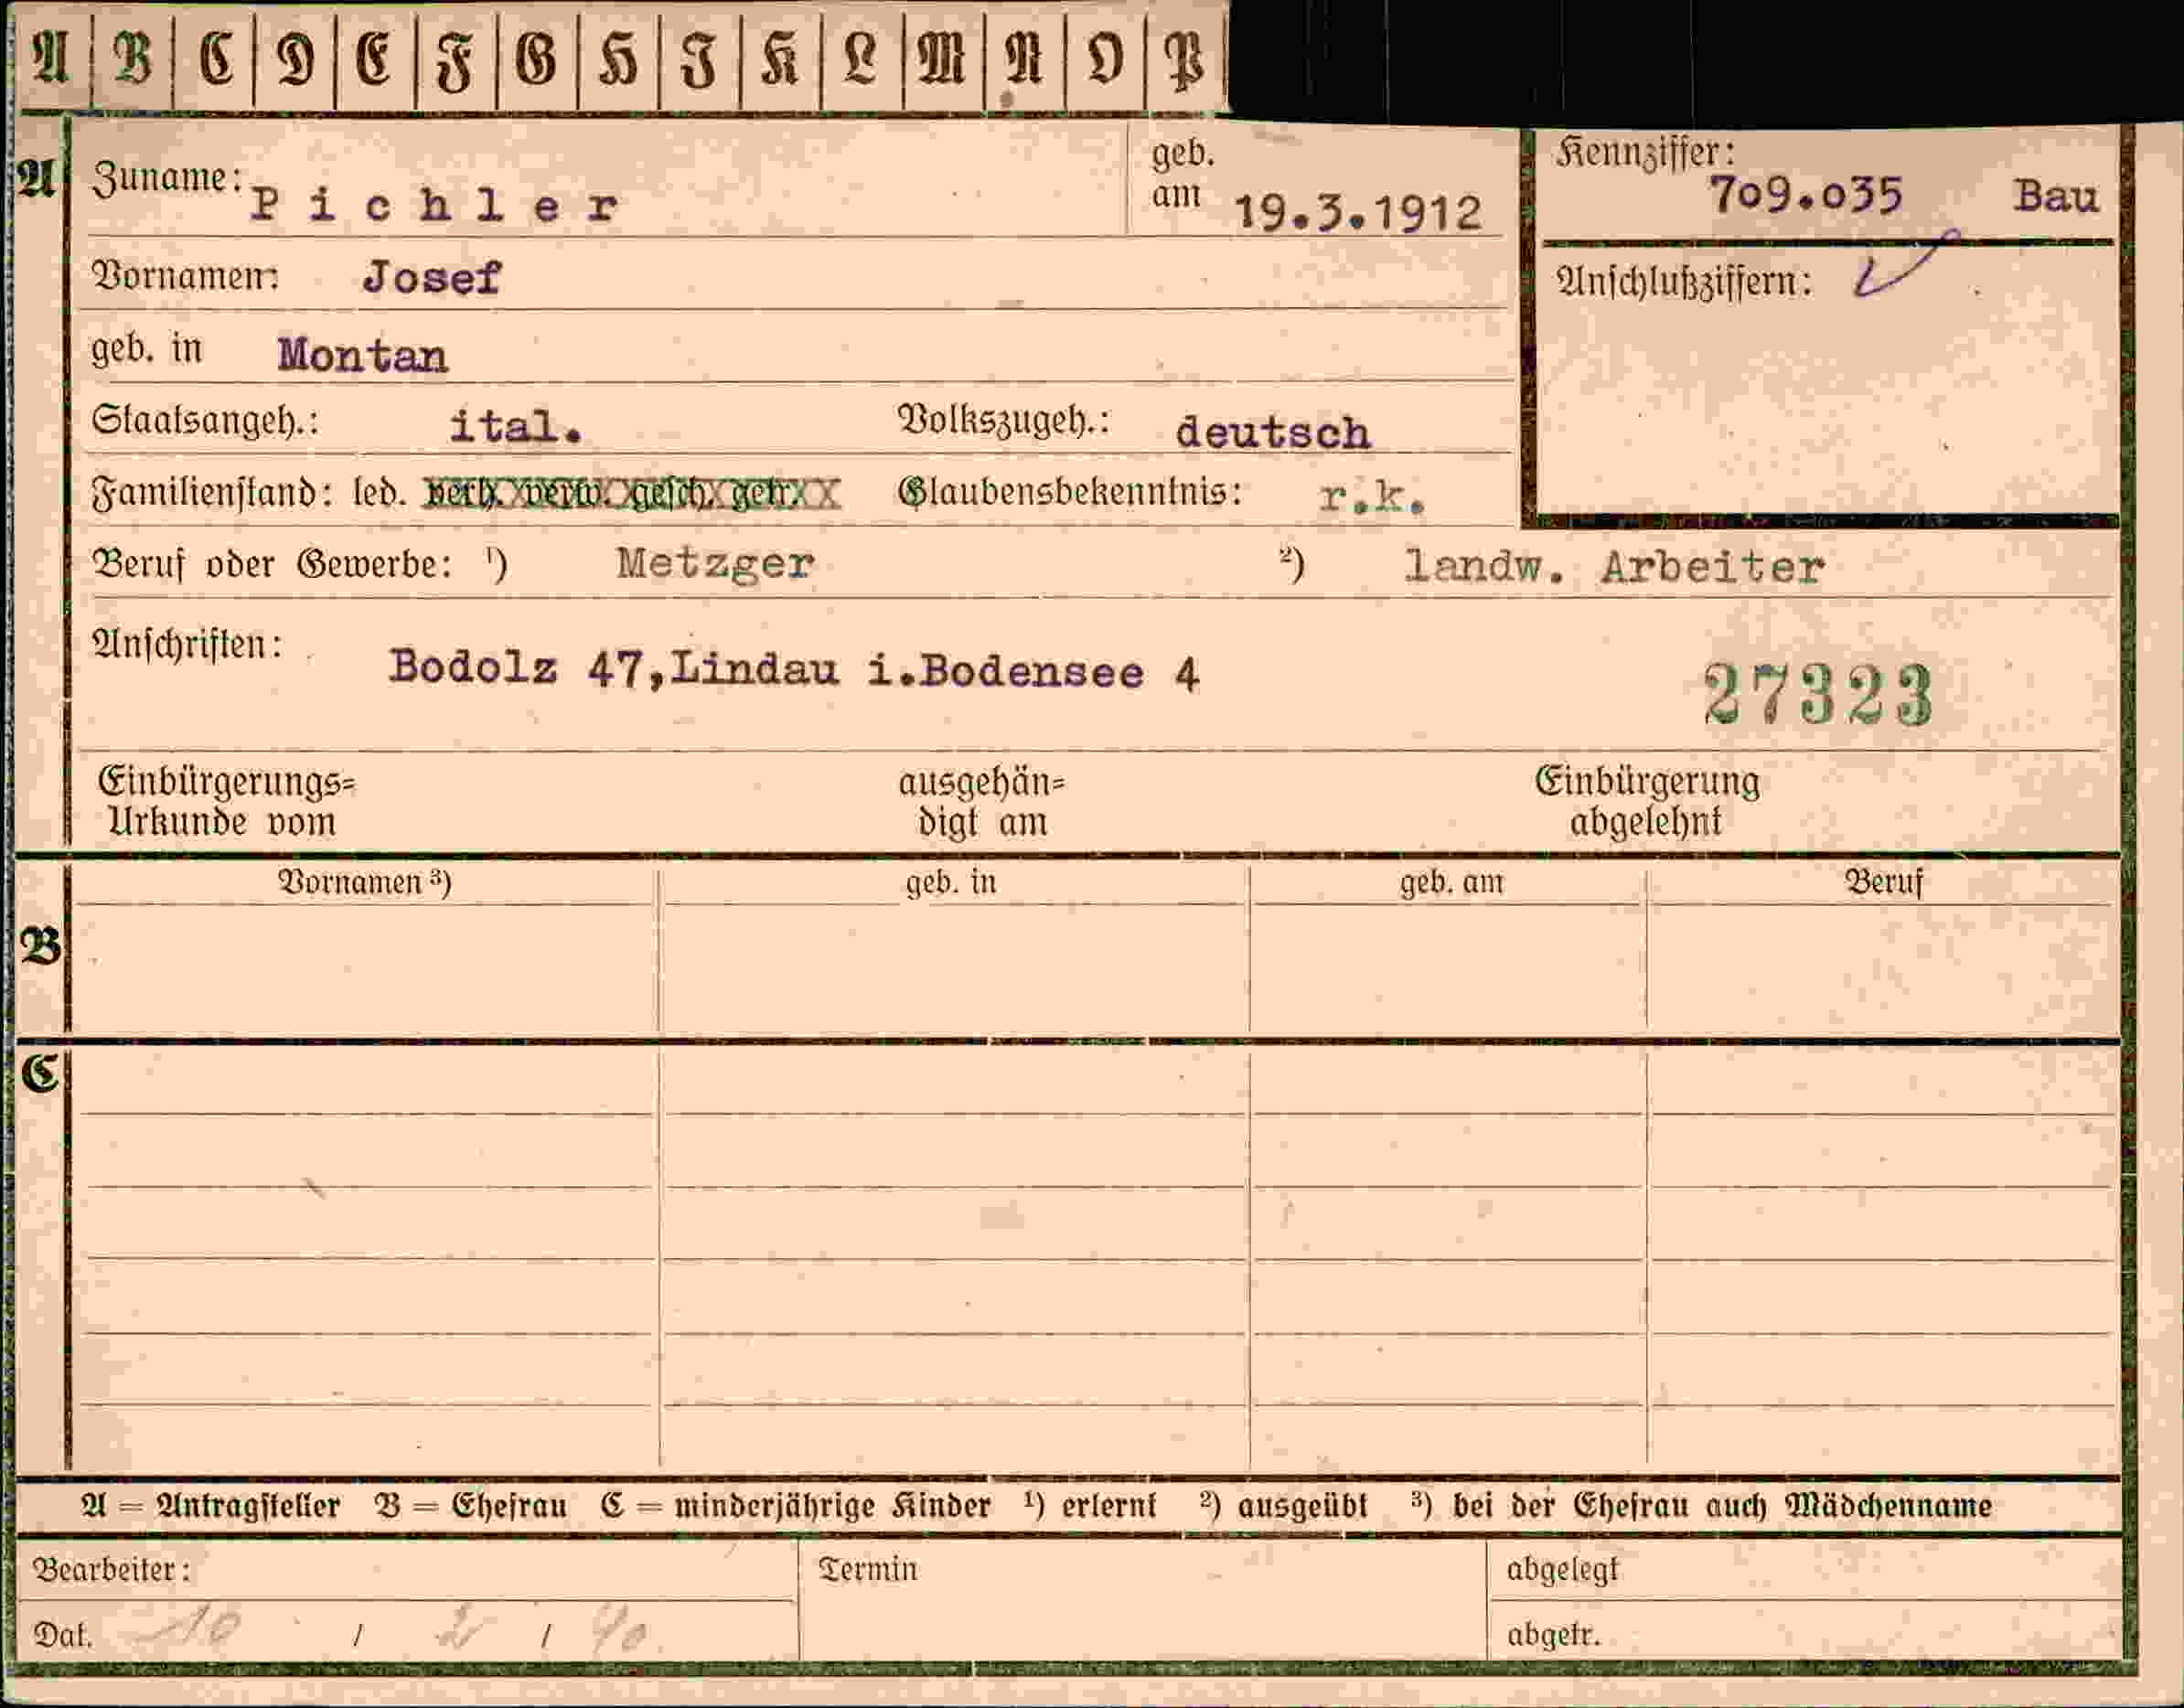2184x1708 pixels.
Task: Click the "Volkszugeh.:" label
Action: click(x=1004, y=420)
